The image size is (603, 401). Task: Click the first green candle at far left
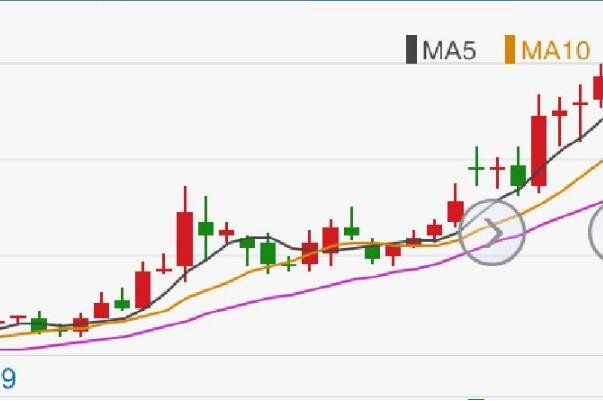pyautogui.click(x=39, y=324)
